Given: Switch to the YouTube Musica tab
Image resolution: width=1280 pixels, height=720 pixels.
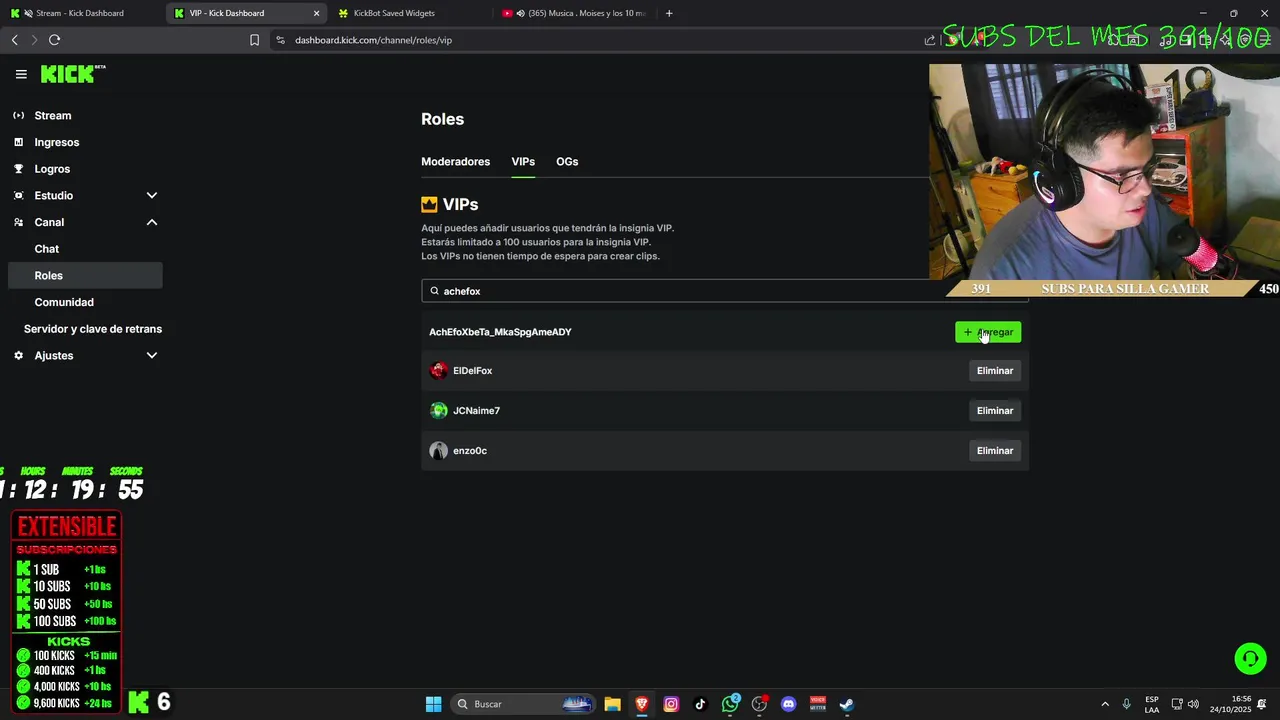Looking at the screenshot, I should click(x=575, y=13).
